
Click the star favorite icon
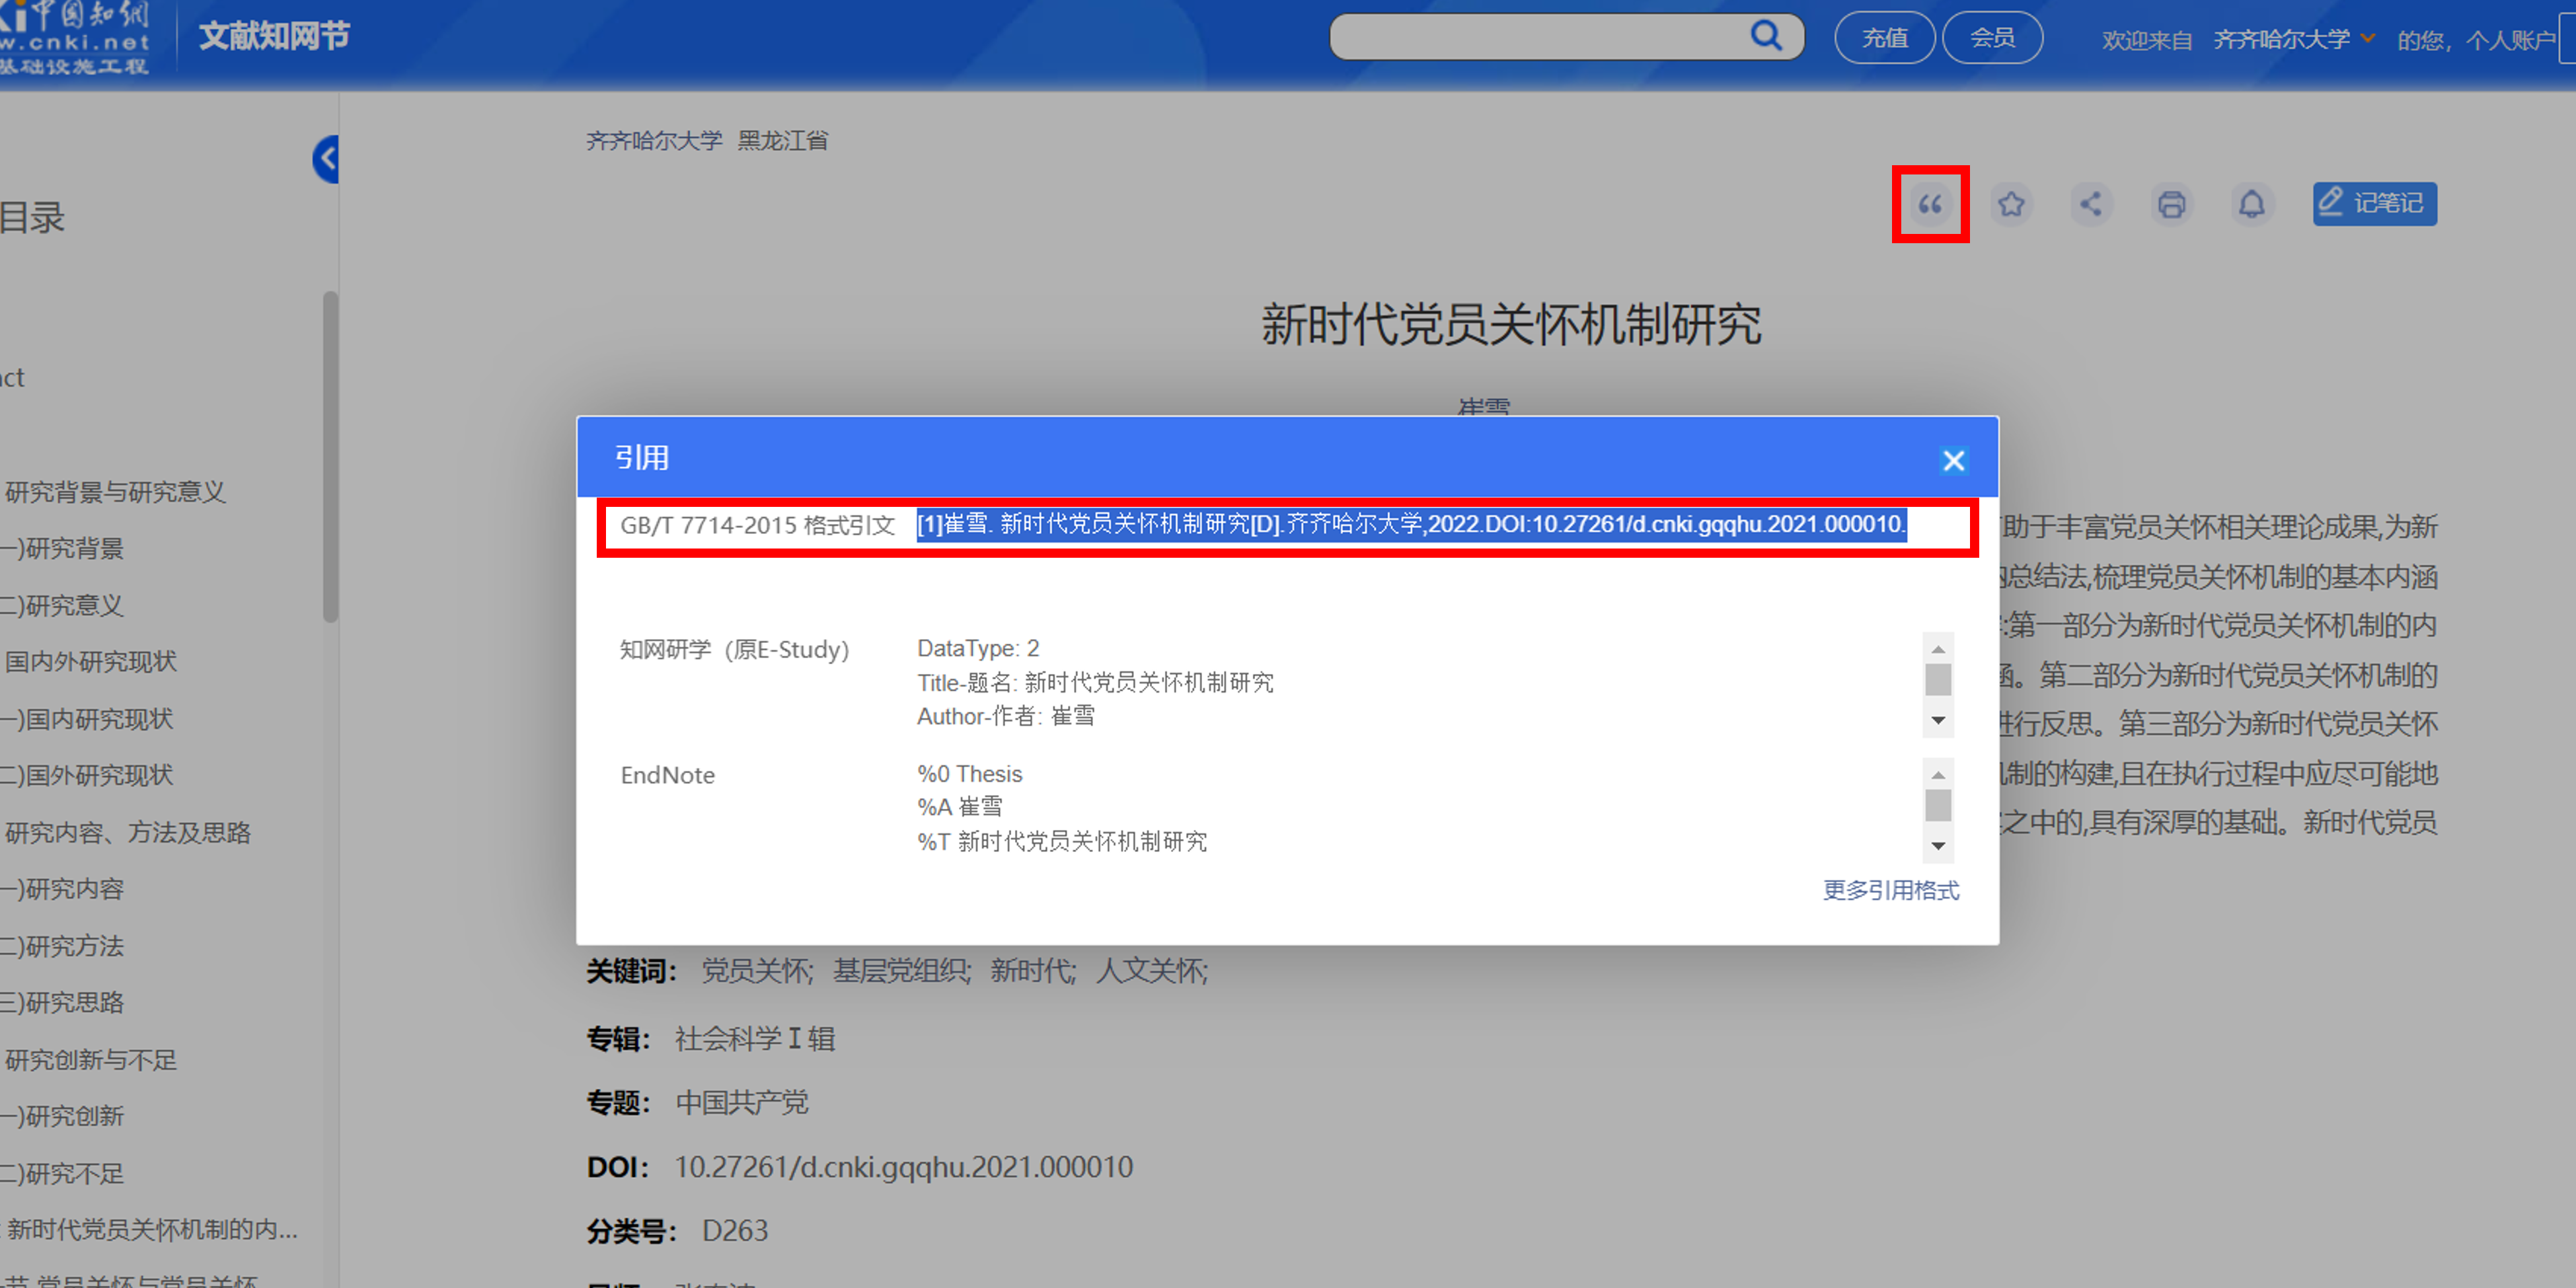click(2011, 205)
